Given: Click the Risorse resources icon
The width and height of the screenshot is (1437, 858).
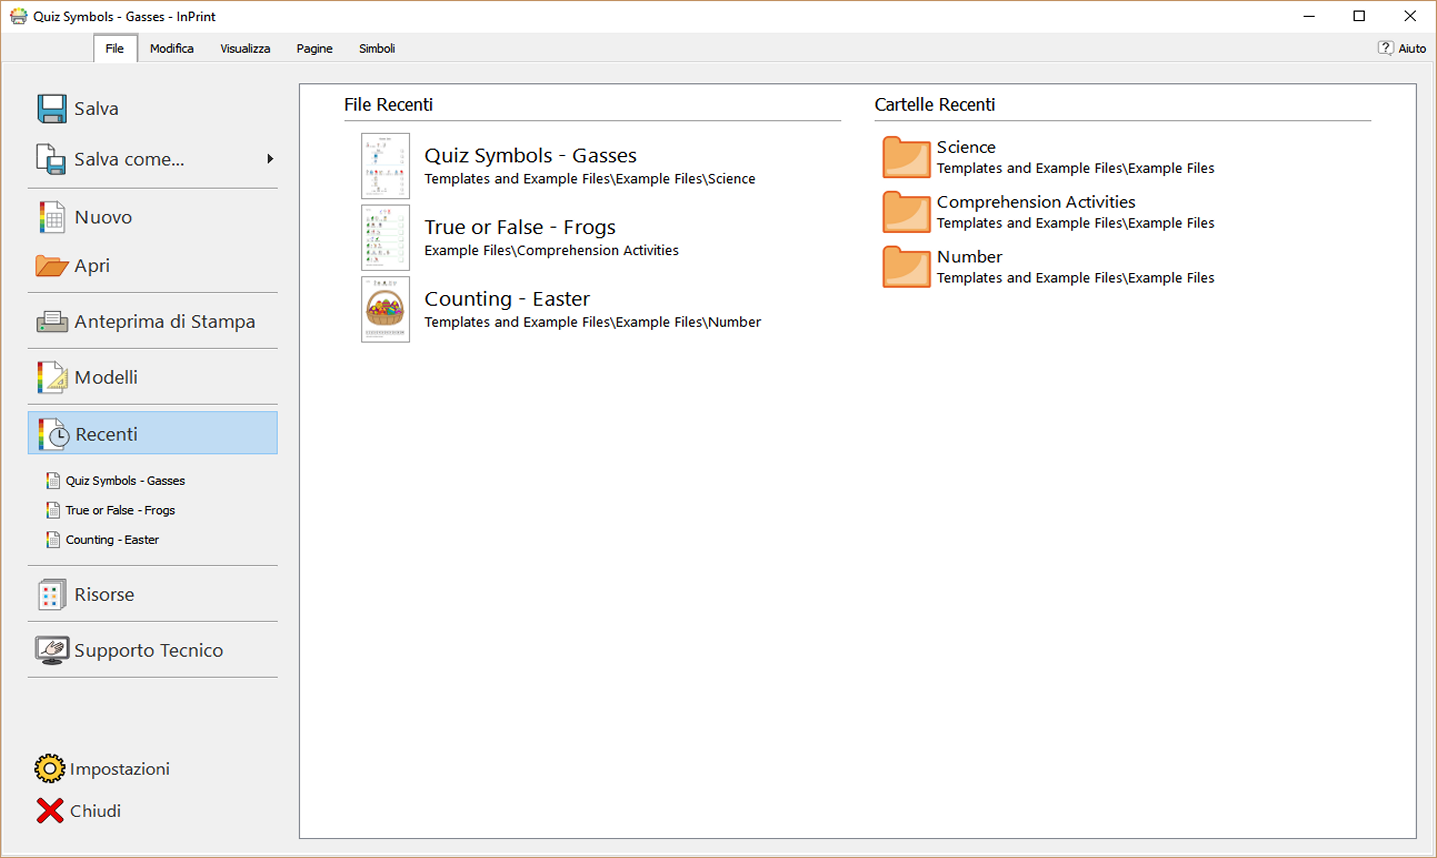Looking at the screenshot, I should pos(51,594).
